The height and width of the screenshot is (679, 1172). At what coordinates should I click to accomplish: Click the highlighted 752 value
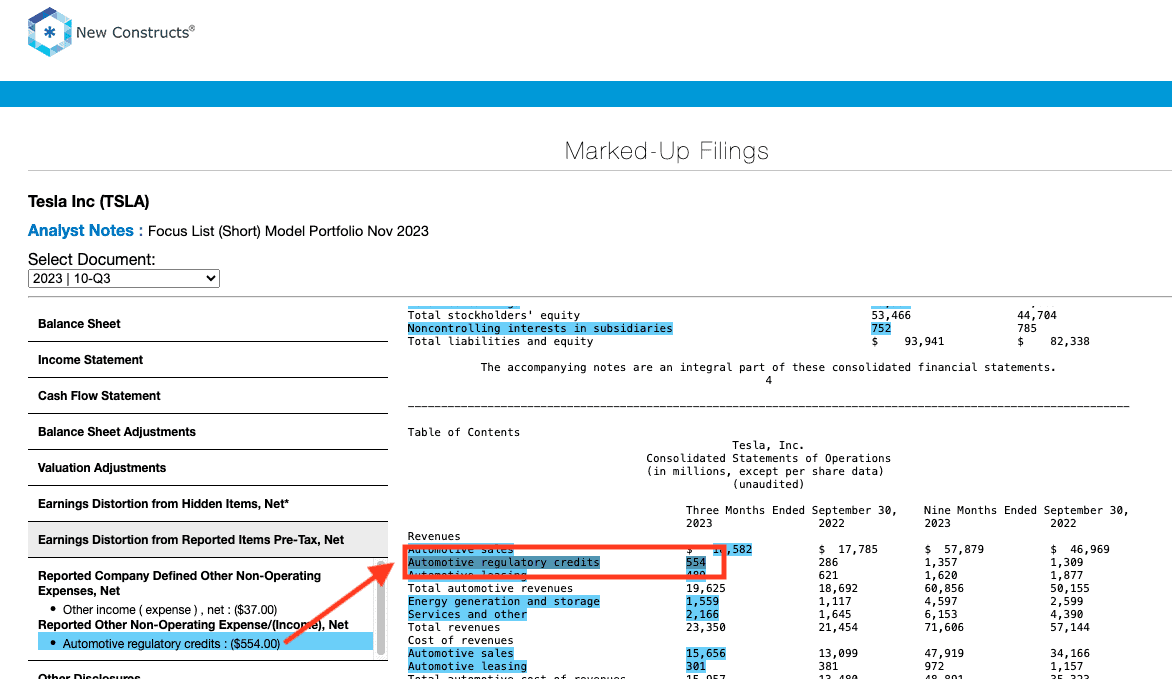coord(881,328)
